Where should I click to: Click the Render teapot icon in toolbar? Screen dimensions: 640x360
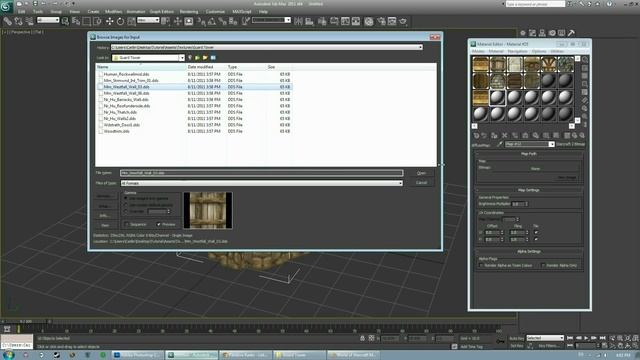(x=403, y=21)
